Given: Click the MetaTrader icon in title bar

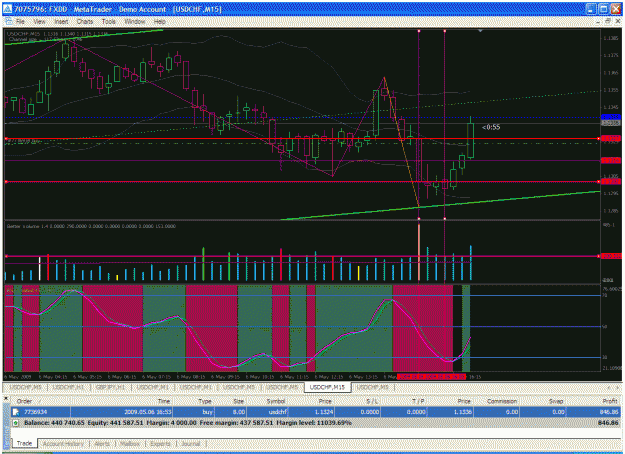Looking at the screenshot, I should pyautogui.click(x=8, y=9).
